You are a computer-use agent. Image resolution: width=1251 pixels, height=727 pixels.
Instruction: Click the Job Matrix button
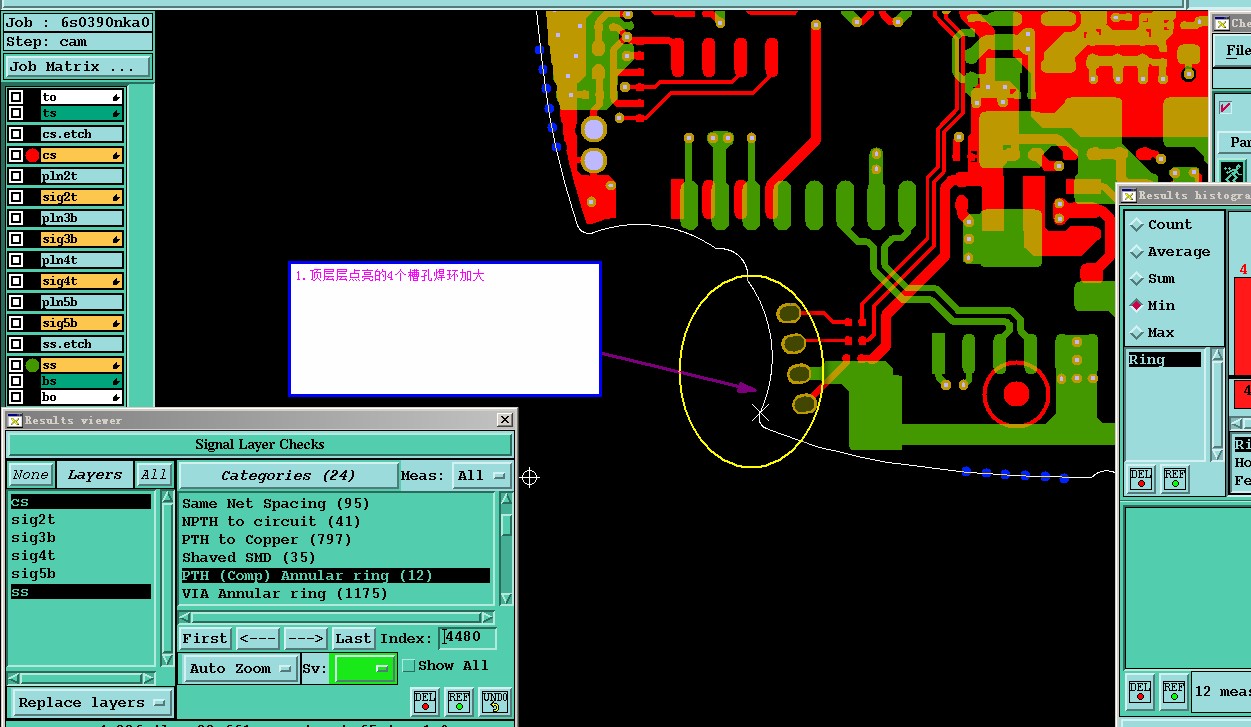pos(78,67)
